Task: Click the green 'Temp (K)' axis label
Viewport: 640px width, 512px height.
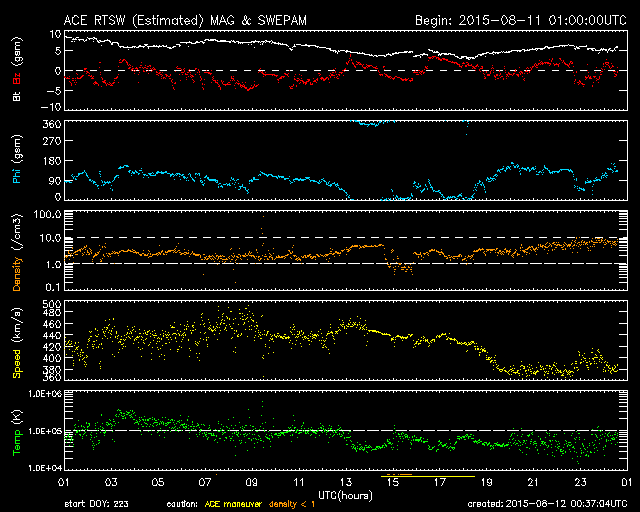Action: pos(17,433)
